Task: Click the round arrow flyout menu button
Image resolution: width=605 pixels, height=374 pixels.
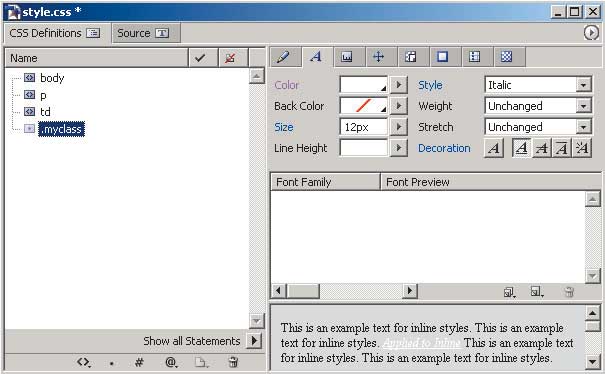Action: point(591,32)
